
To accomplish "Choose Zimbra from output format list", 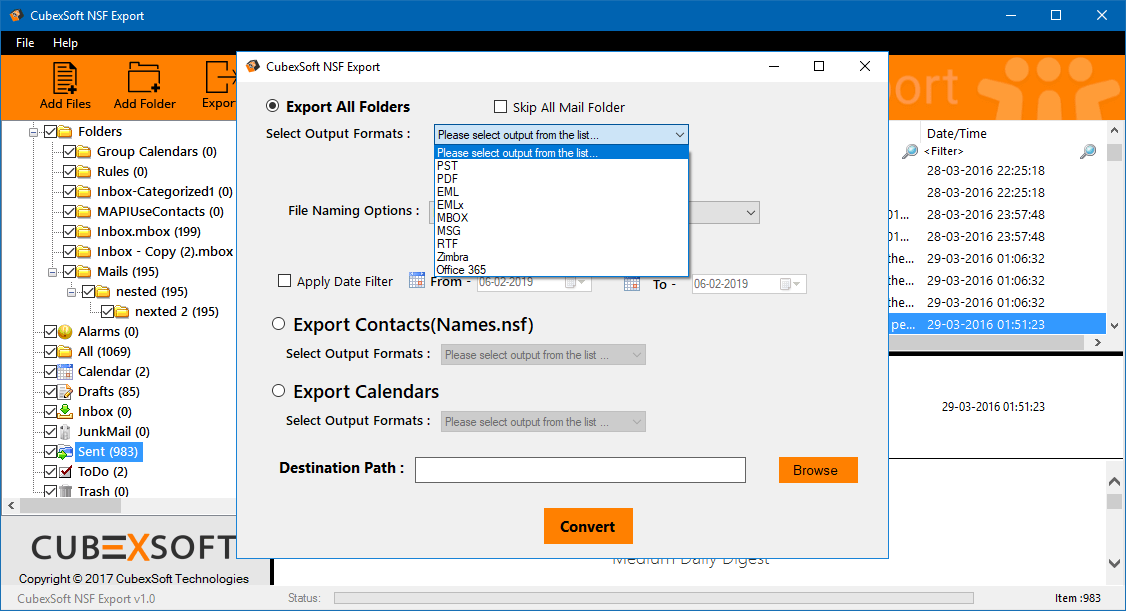I will [x=561, y=257].
